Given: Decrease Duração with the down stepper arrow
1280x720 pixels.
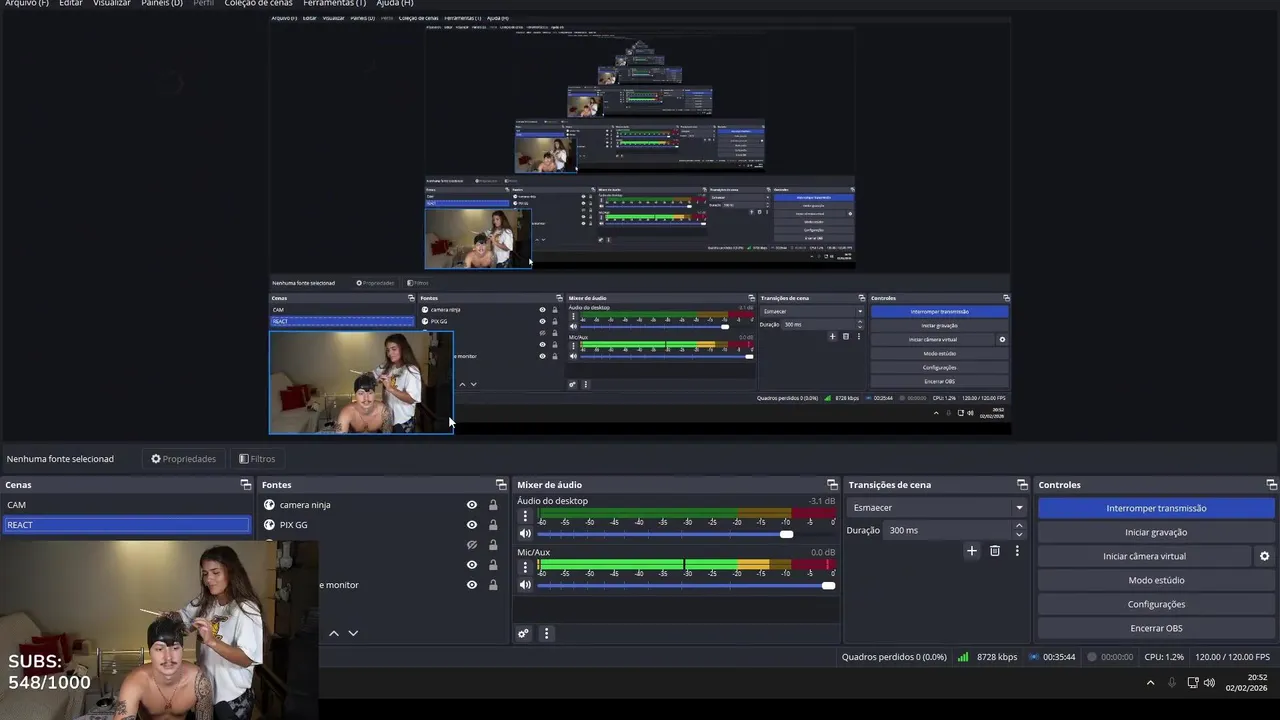Looking at the screenshot, I should (x=1019, y=535).
